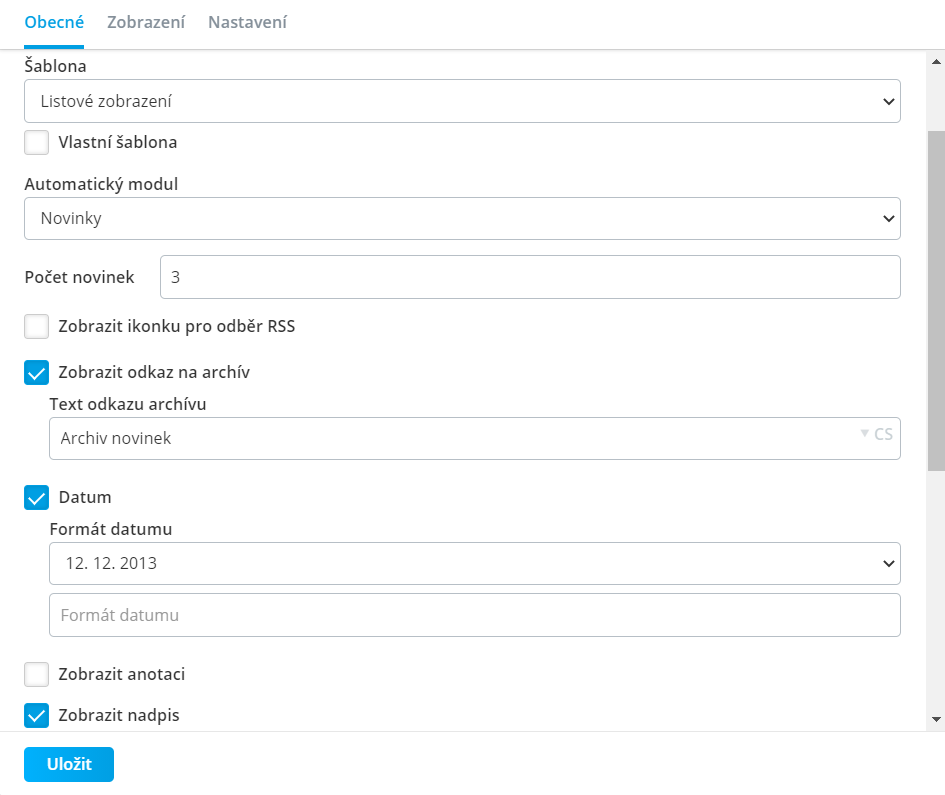945x795 pixels.
Task: Click the scrollbar down arrow
Action: click(x=936, y=719)
